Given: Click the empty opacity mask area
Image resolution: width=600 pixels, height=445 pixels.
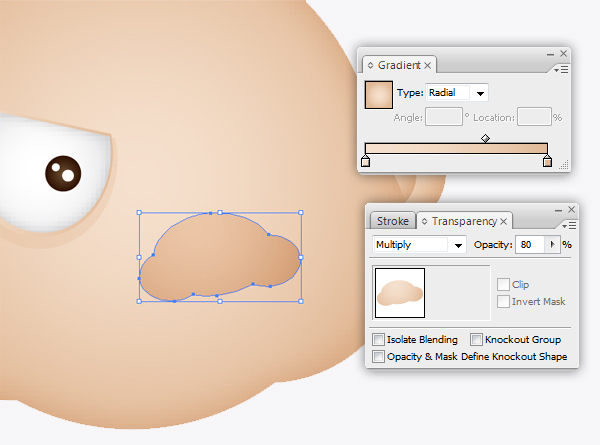Looking at the screenshot, I should click(457, 293).
